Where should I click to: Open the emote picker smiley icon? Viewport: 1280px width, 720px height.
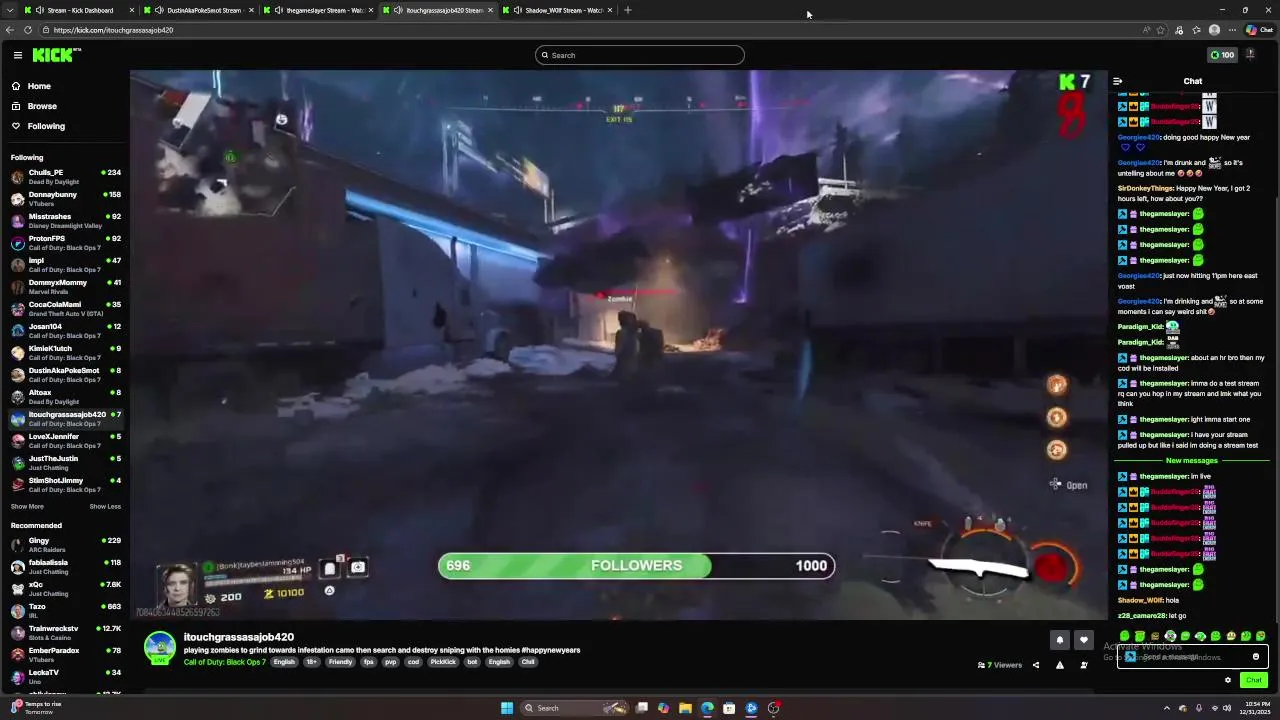(1256, 657)
